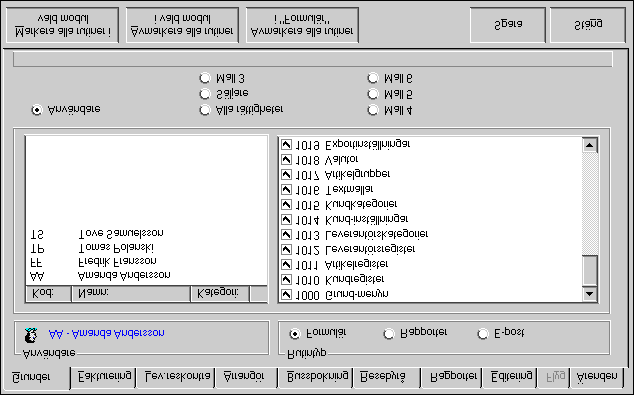Toggle the 1017 Artikelgrupper checkbox
This screenshot has width=634, height=395.
pos(286,175)
